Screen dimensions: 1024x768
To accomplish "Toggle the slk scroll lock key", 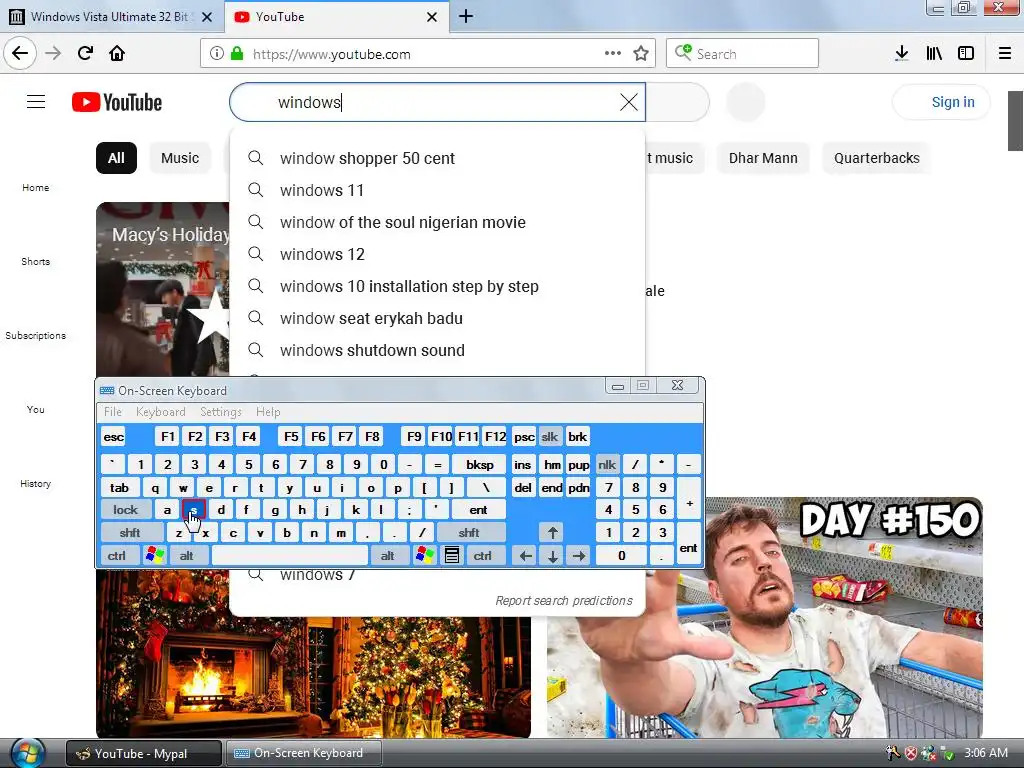I will [550, 436].
